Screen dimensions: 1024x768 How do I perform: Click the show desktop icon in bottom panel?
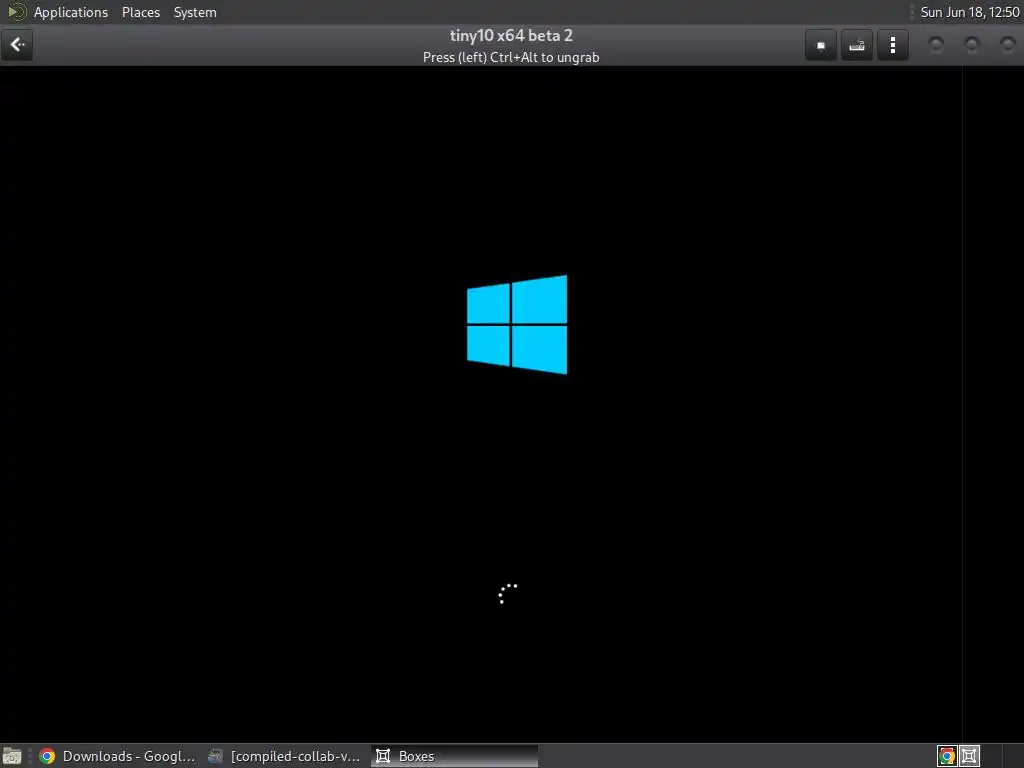[12, 756]
